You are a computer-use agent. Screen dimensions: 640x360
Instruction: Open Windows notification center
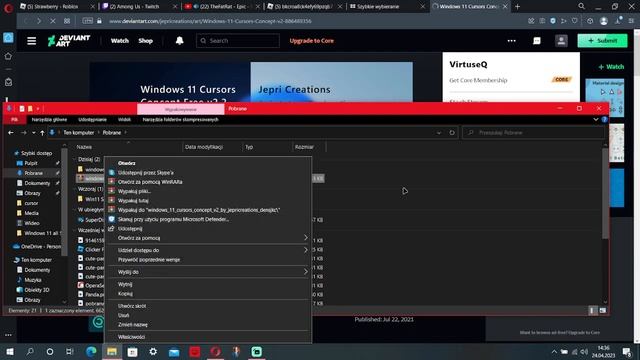627,351
